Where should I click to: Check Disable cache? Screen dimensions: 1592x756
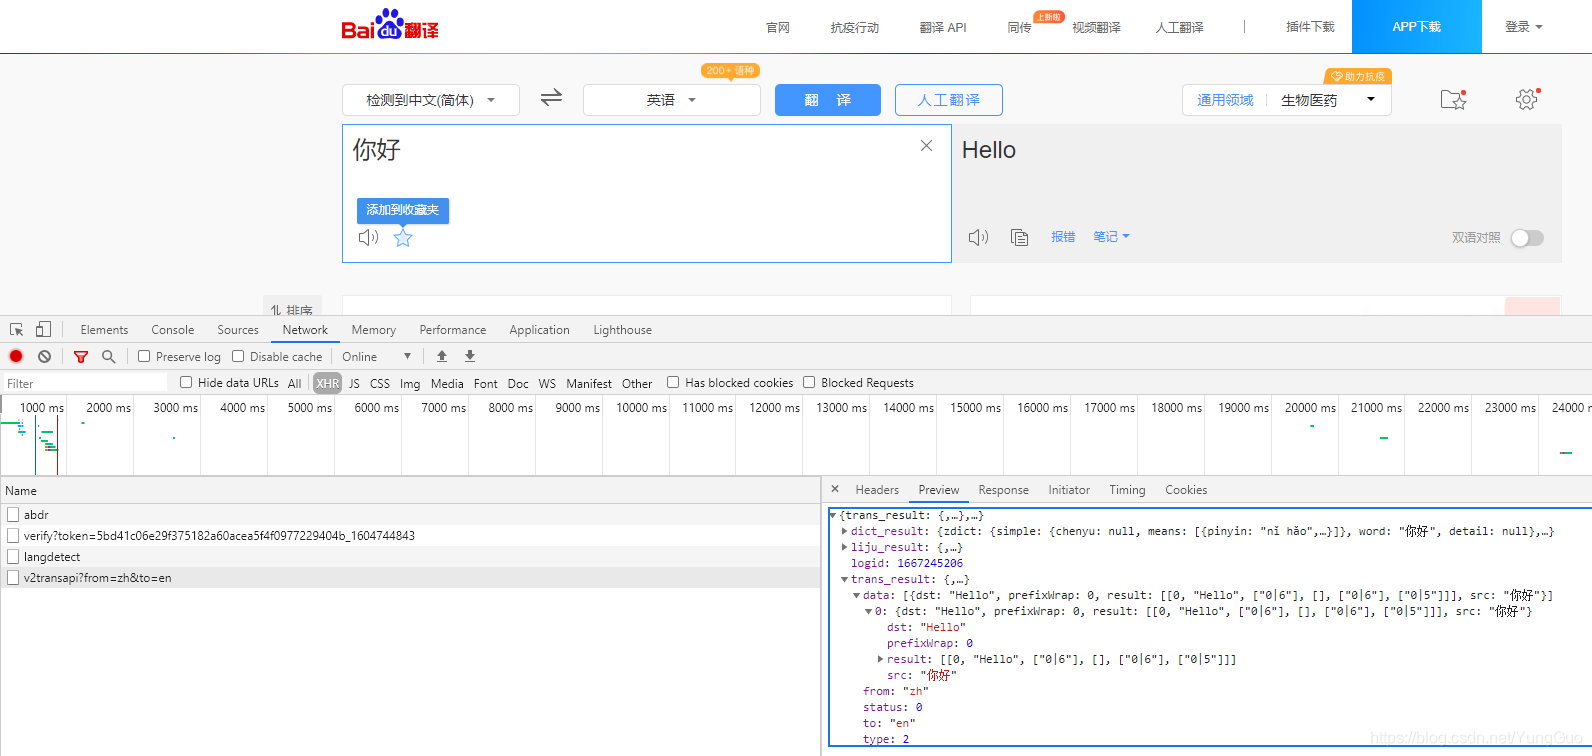click(x=238, y=356)
